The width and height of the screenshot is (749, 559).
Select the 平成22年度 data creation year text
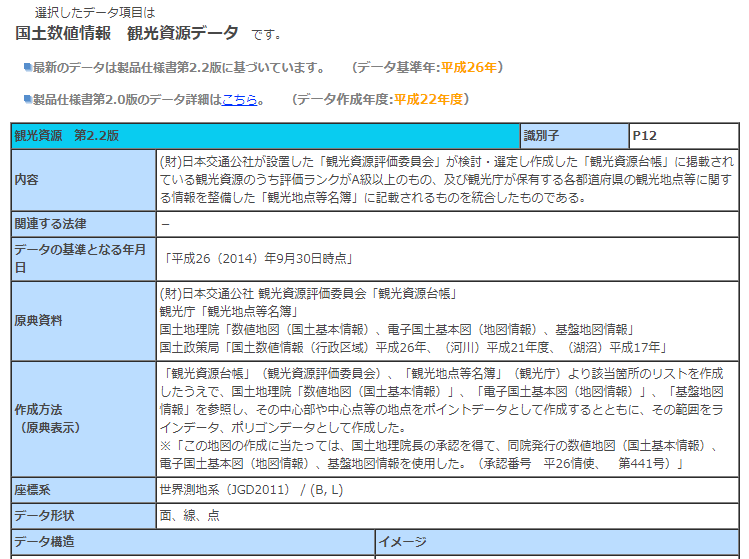(428, 99)
